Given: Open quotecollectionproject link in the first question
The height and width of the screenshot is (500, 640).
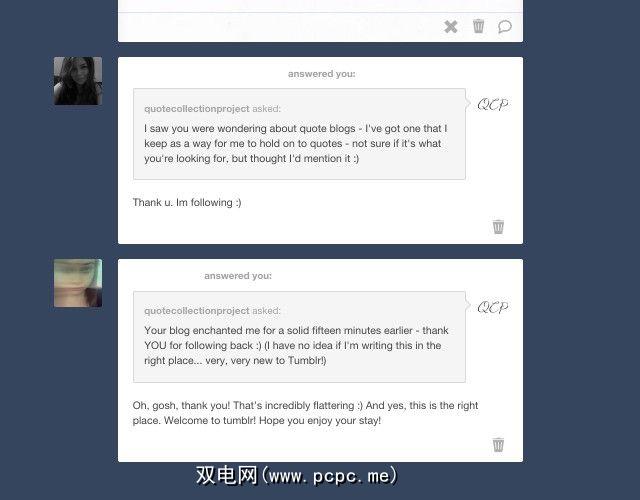Looking at the screenshot, I should [x=196, y=109].
